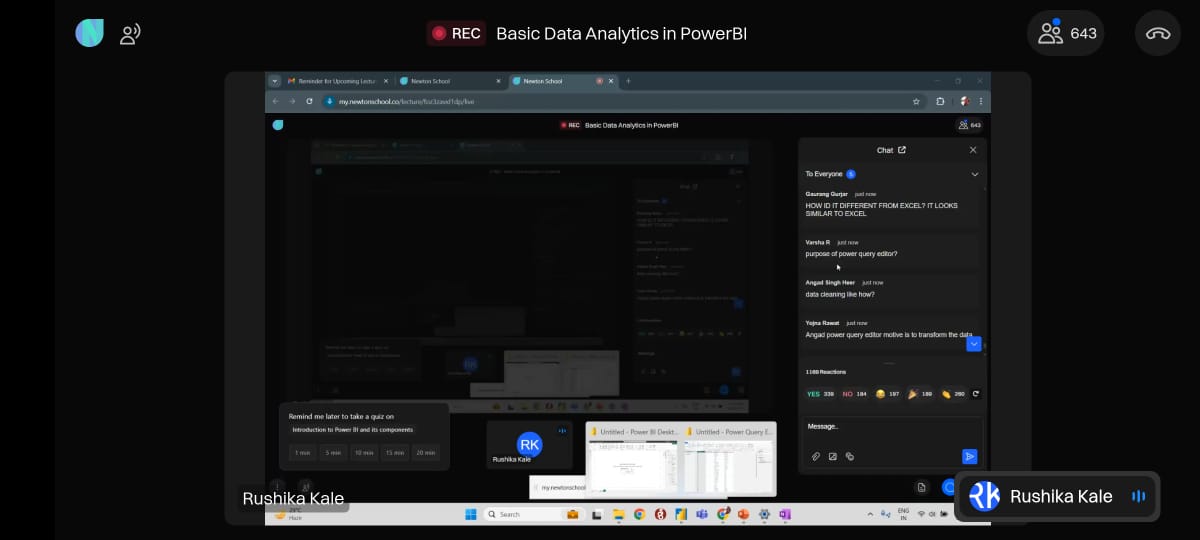Open PowerPoint from the taskbar
Screen dimensions: 1200x540
pyautogui.click(x=743, y=514)
